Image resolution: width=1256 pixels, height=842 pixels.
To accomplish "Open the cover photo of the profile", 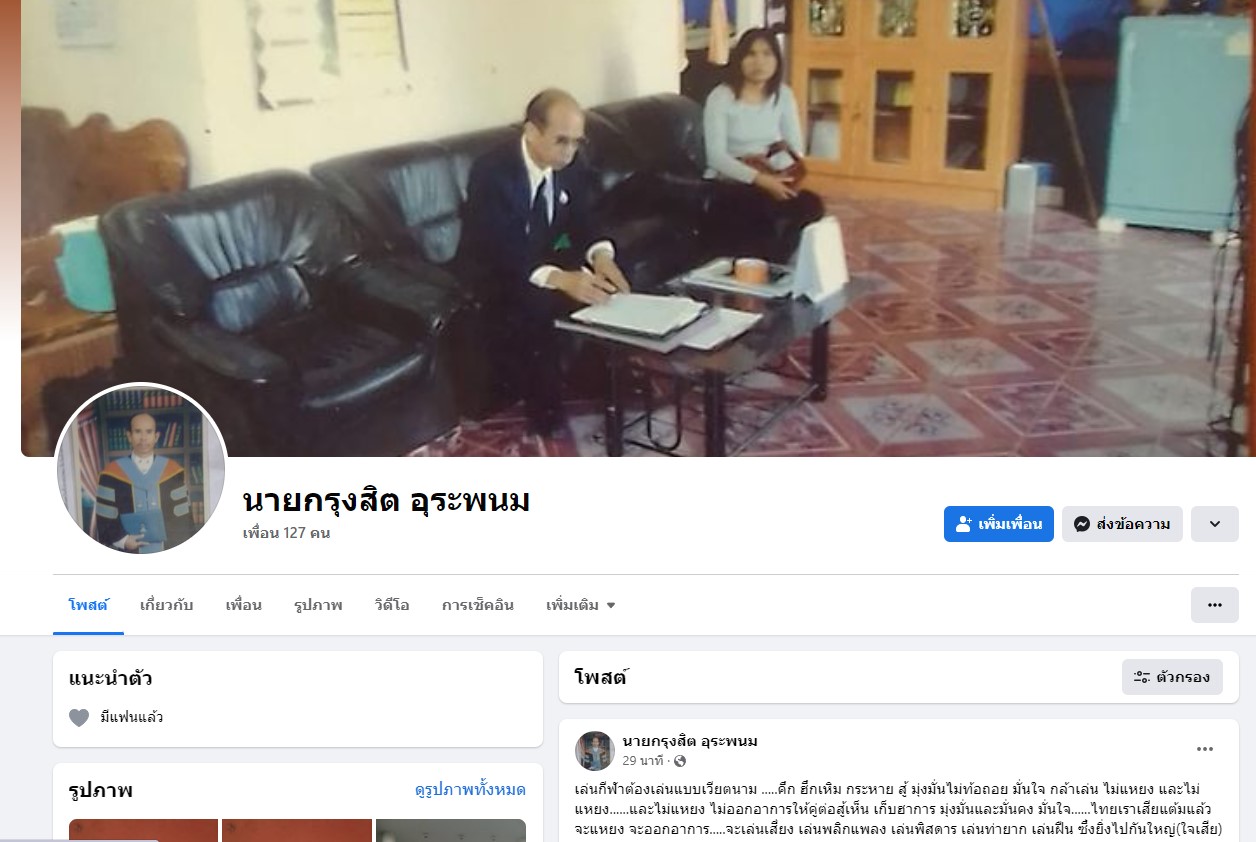I will 638,228.
